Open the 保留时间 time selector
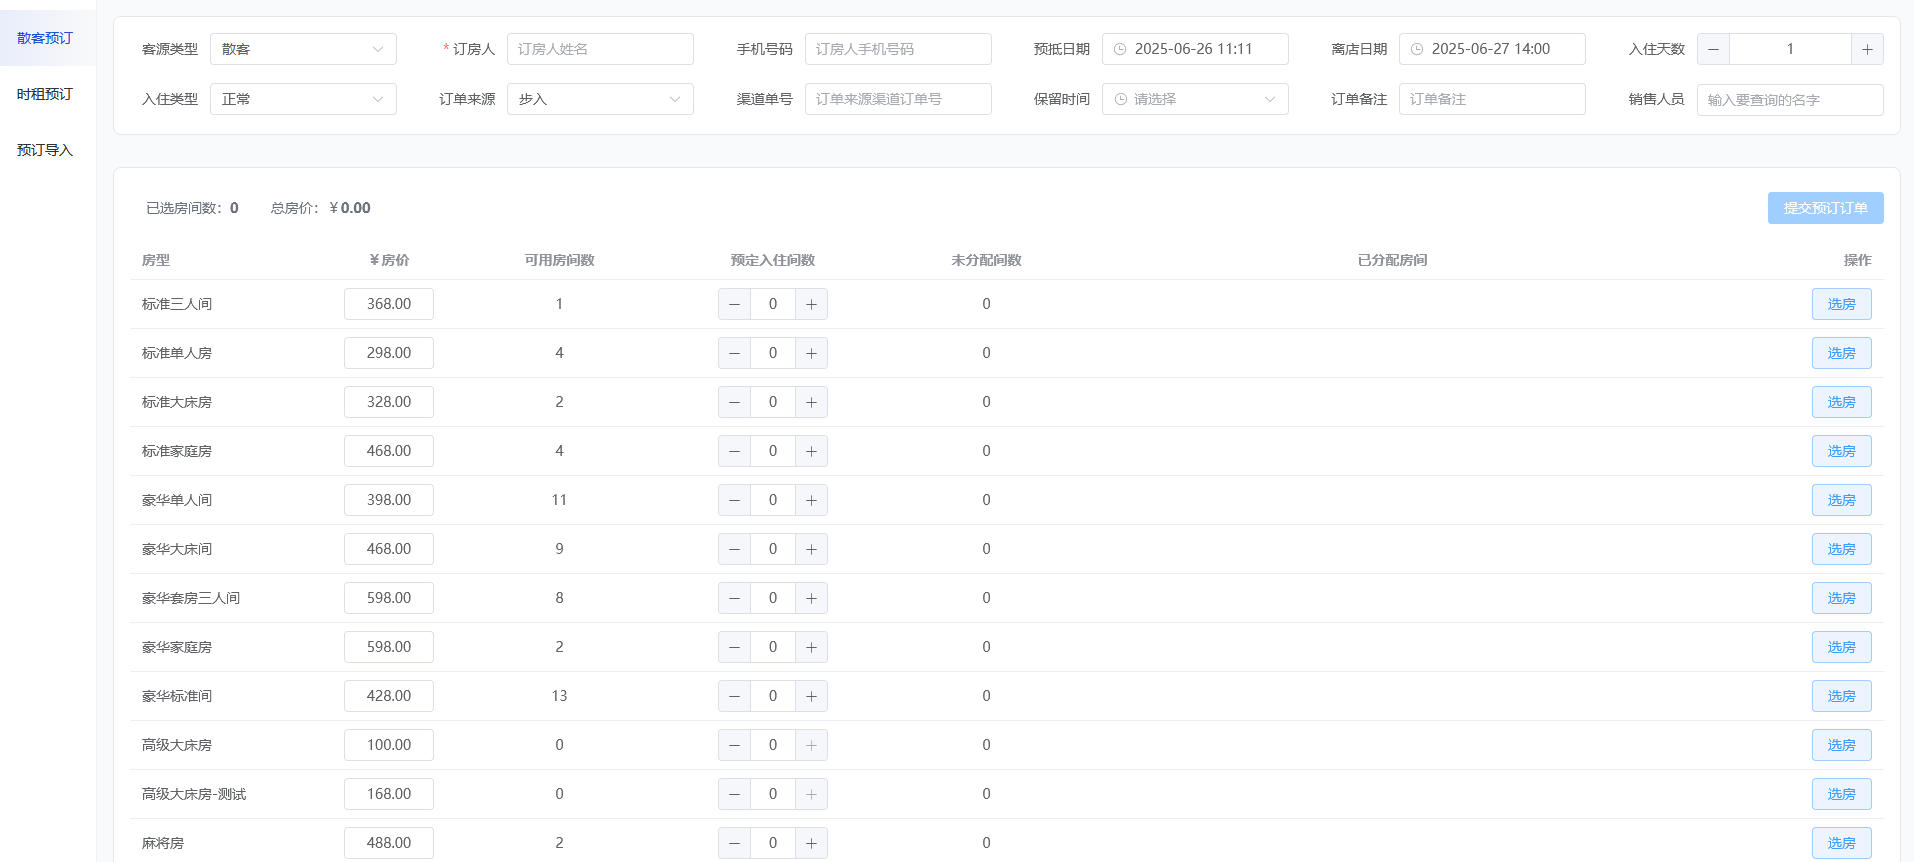1914x862 pixels. tap(1195, 99)
